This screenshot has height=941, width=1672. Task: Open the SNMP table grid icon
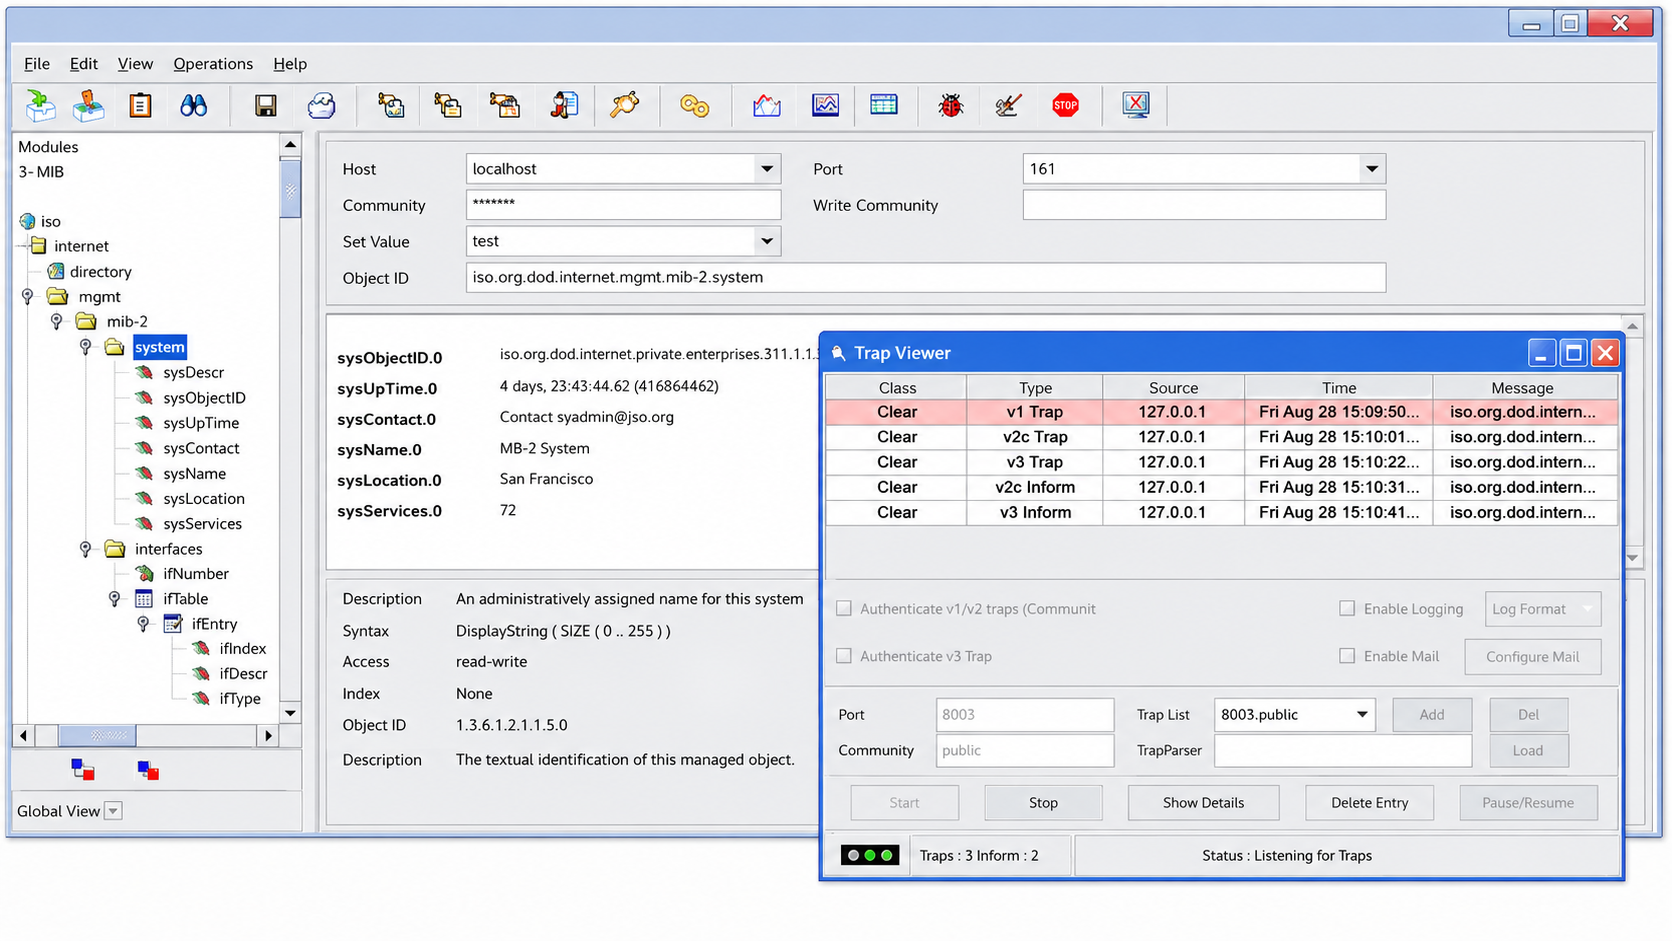883,105
